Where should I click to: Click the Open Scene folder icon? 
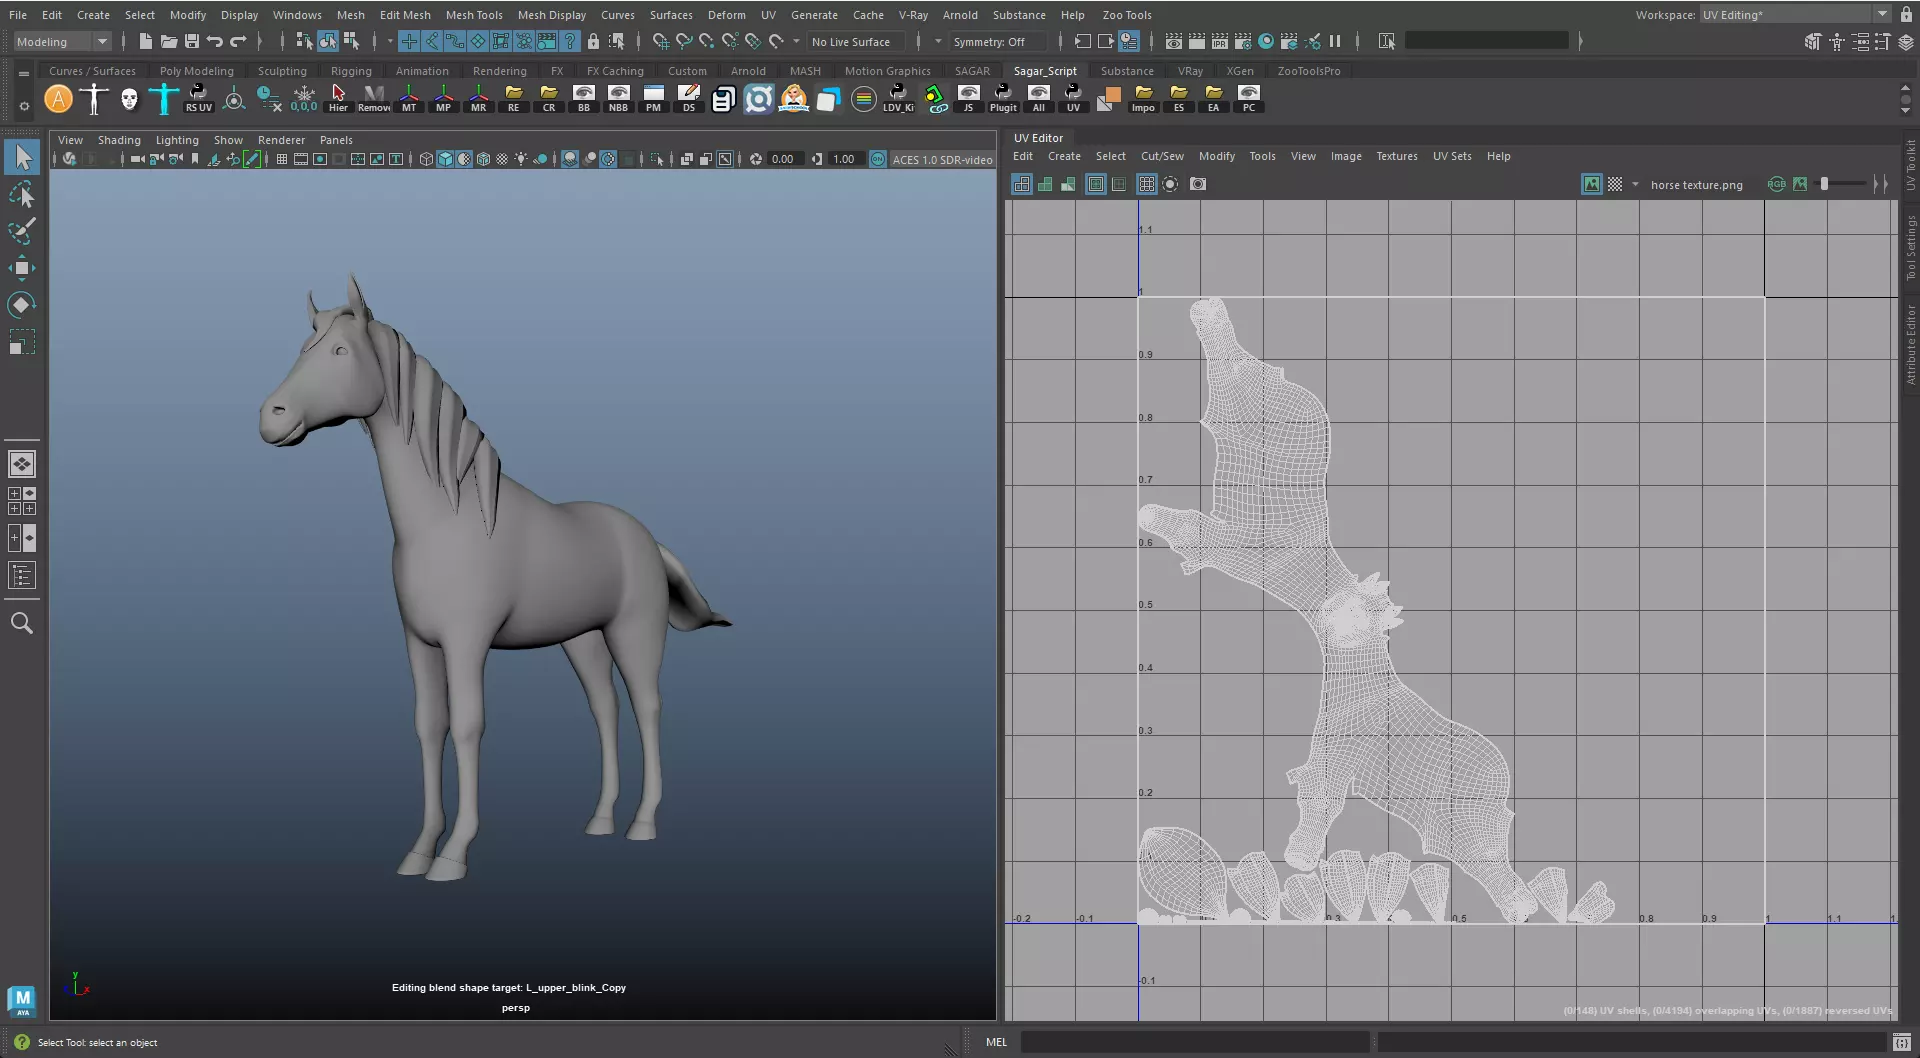[168, 41]
